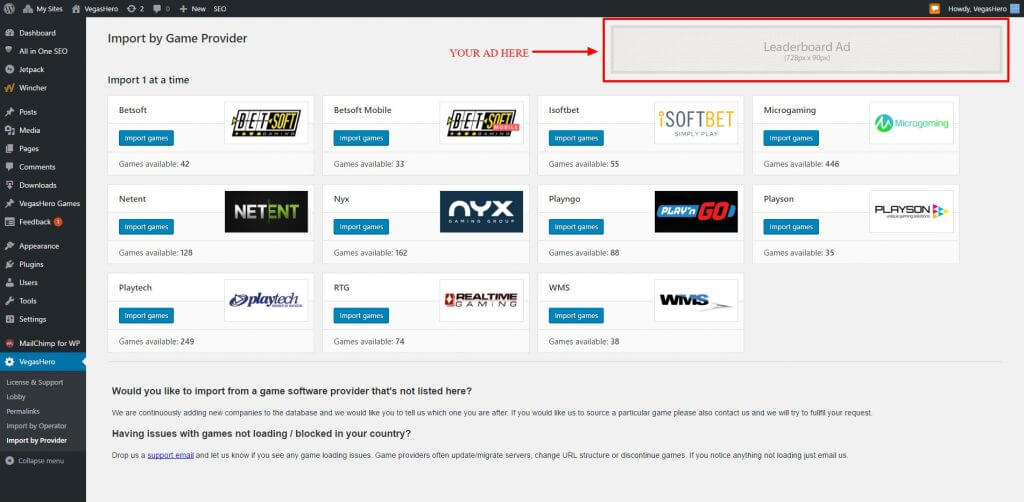The height and width of the screenshot is (502, 1024).
Task: Import games from Playson
Action: [791, 227]
